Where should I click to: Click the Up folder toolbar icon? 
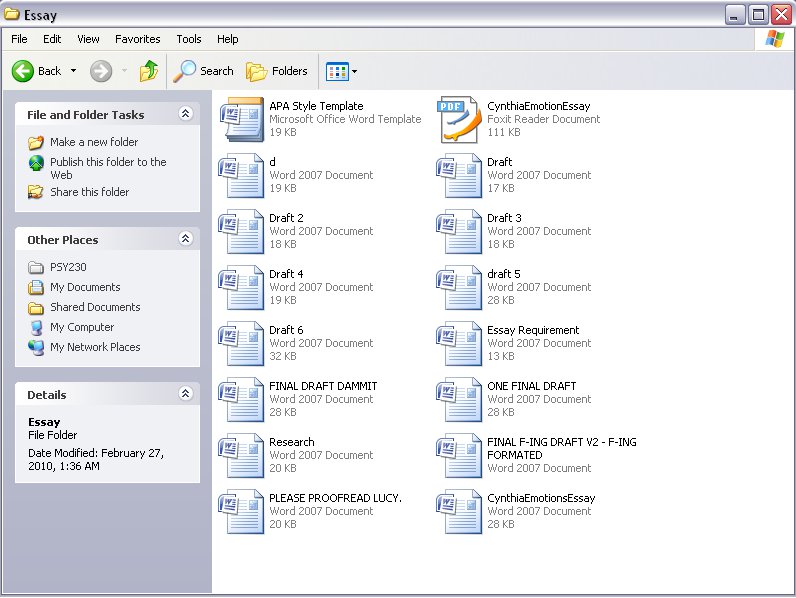click(149, 71)
